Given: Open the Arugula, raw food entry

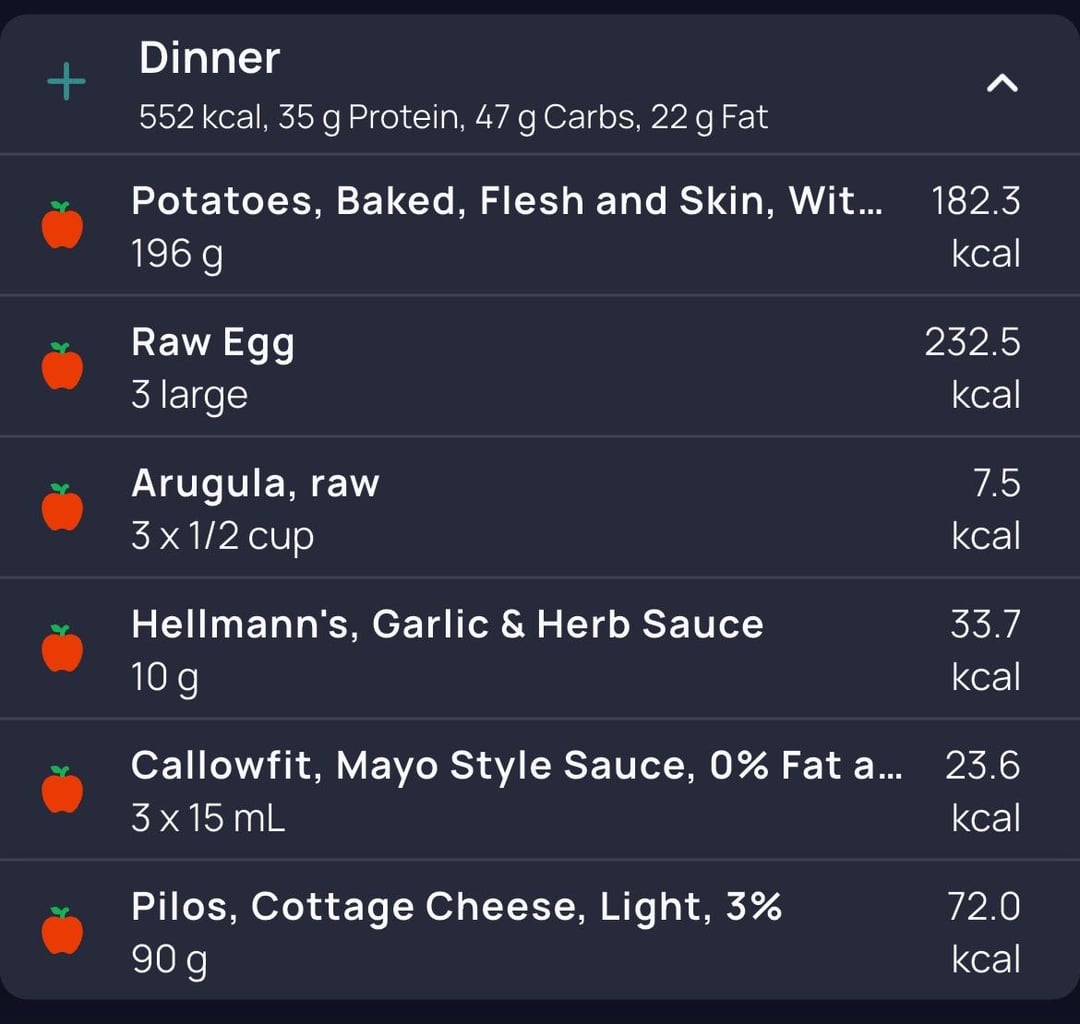Looking at the screenshot, I should [540, 508].
